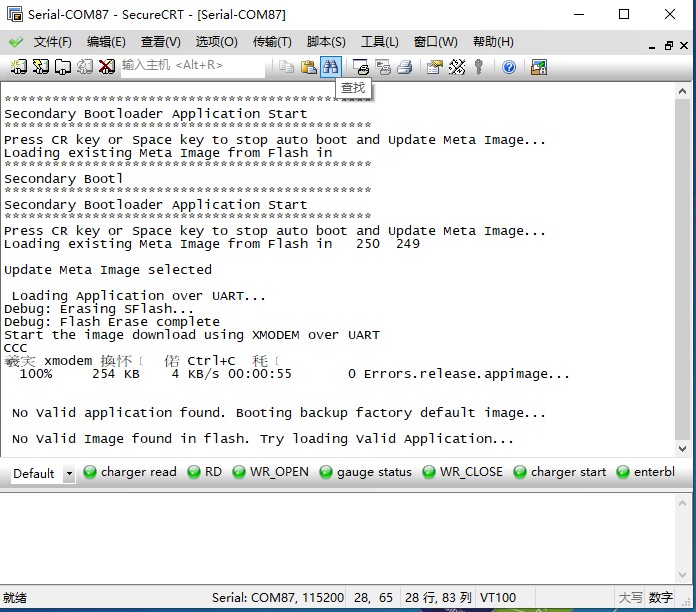Click the Quick Connect toolbar icon

(x=41, y=67)
